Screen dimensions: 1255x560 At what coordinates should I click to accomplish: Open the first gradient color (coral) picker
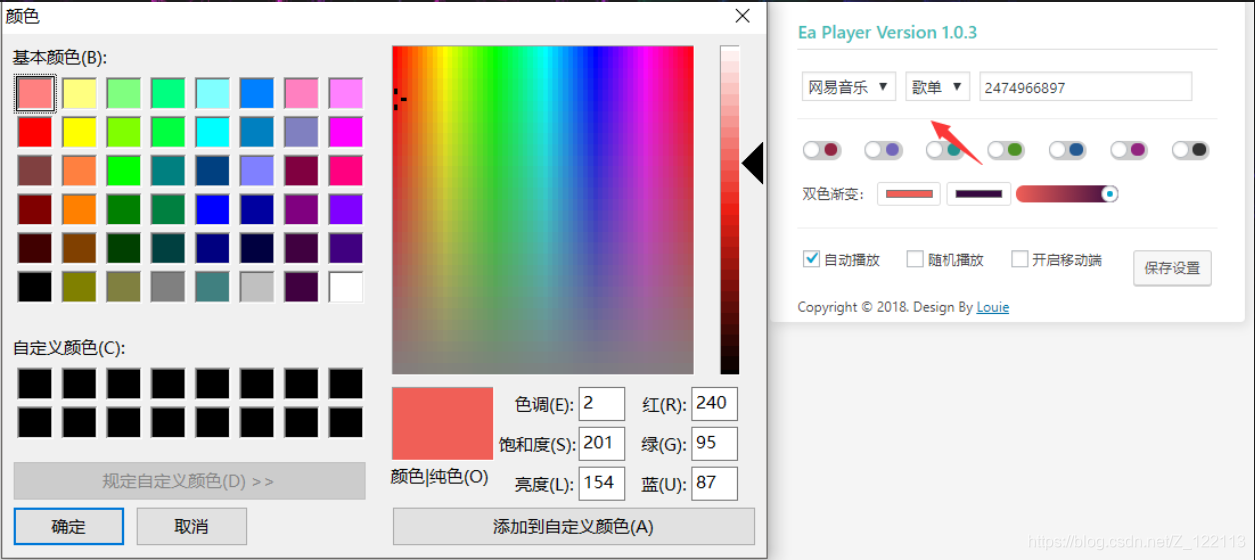click(909, 194)
